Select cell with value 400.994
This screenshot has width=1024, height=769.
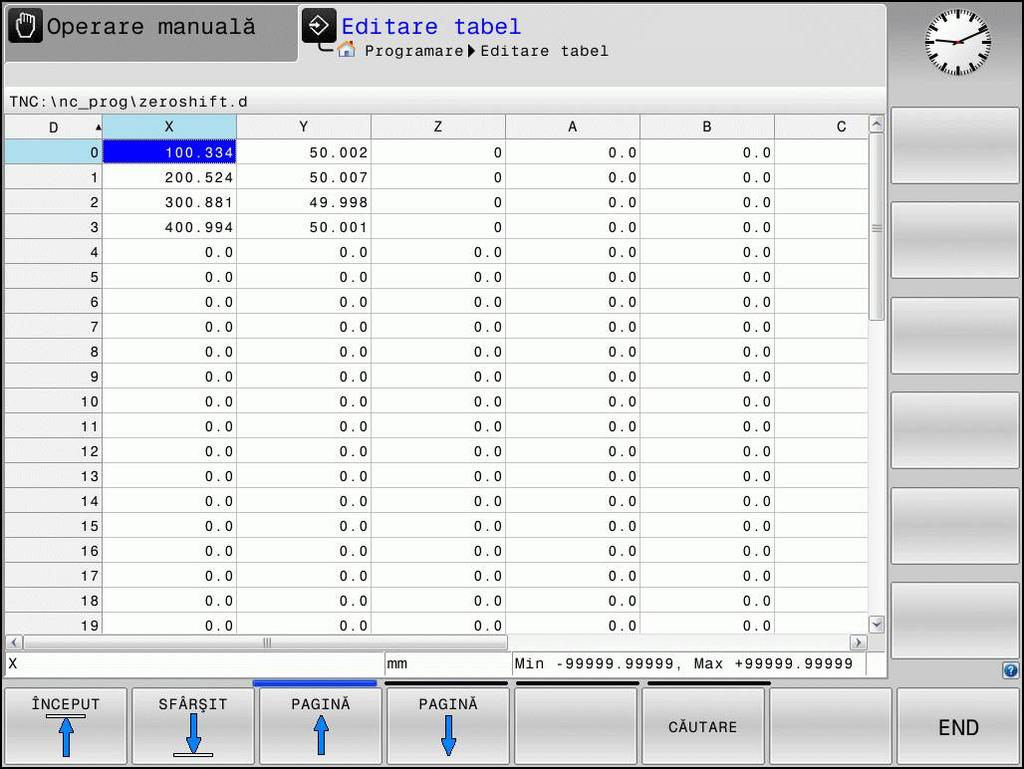click(169, 227)
